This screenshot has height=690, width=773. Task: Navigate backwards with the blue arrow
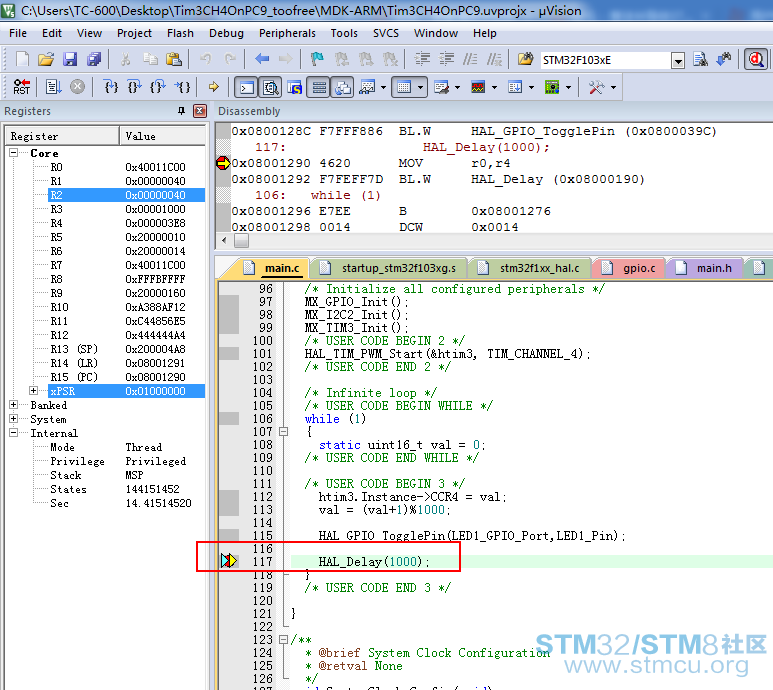tap(262, 60)
